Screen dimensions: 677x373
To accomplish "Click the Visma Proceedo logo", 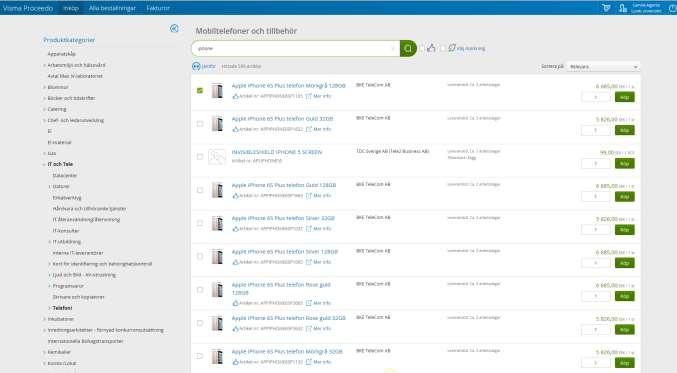I will pyautogui.click(x=28, y=8).
